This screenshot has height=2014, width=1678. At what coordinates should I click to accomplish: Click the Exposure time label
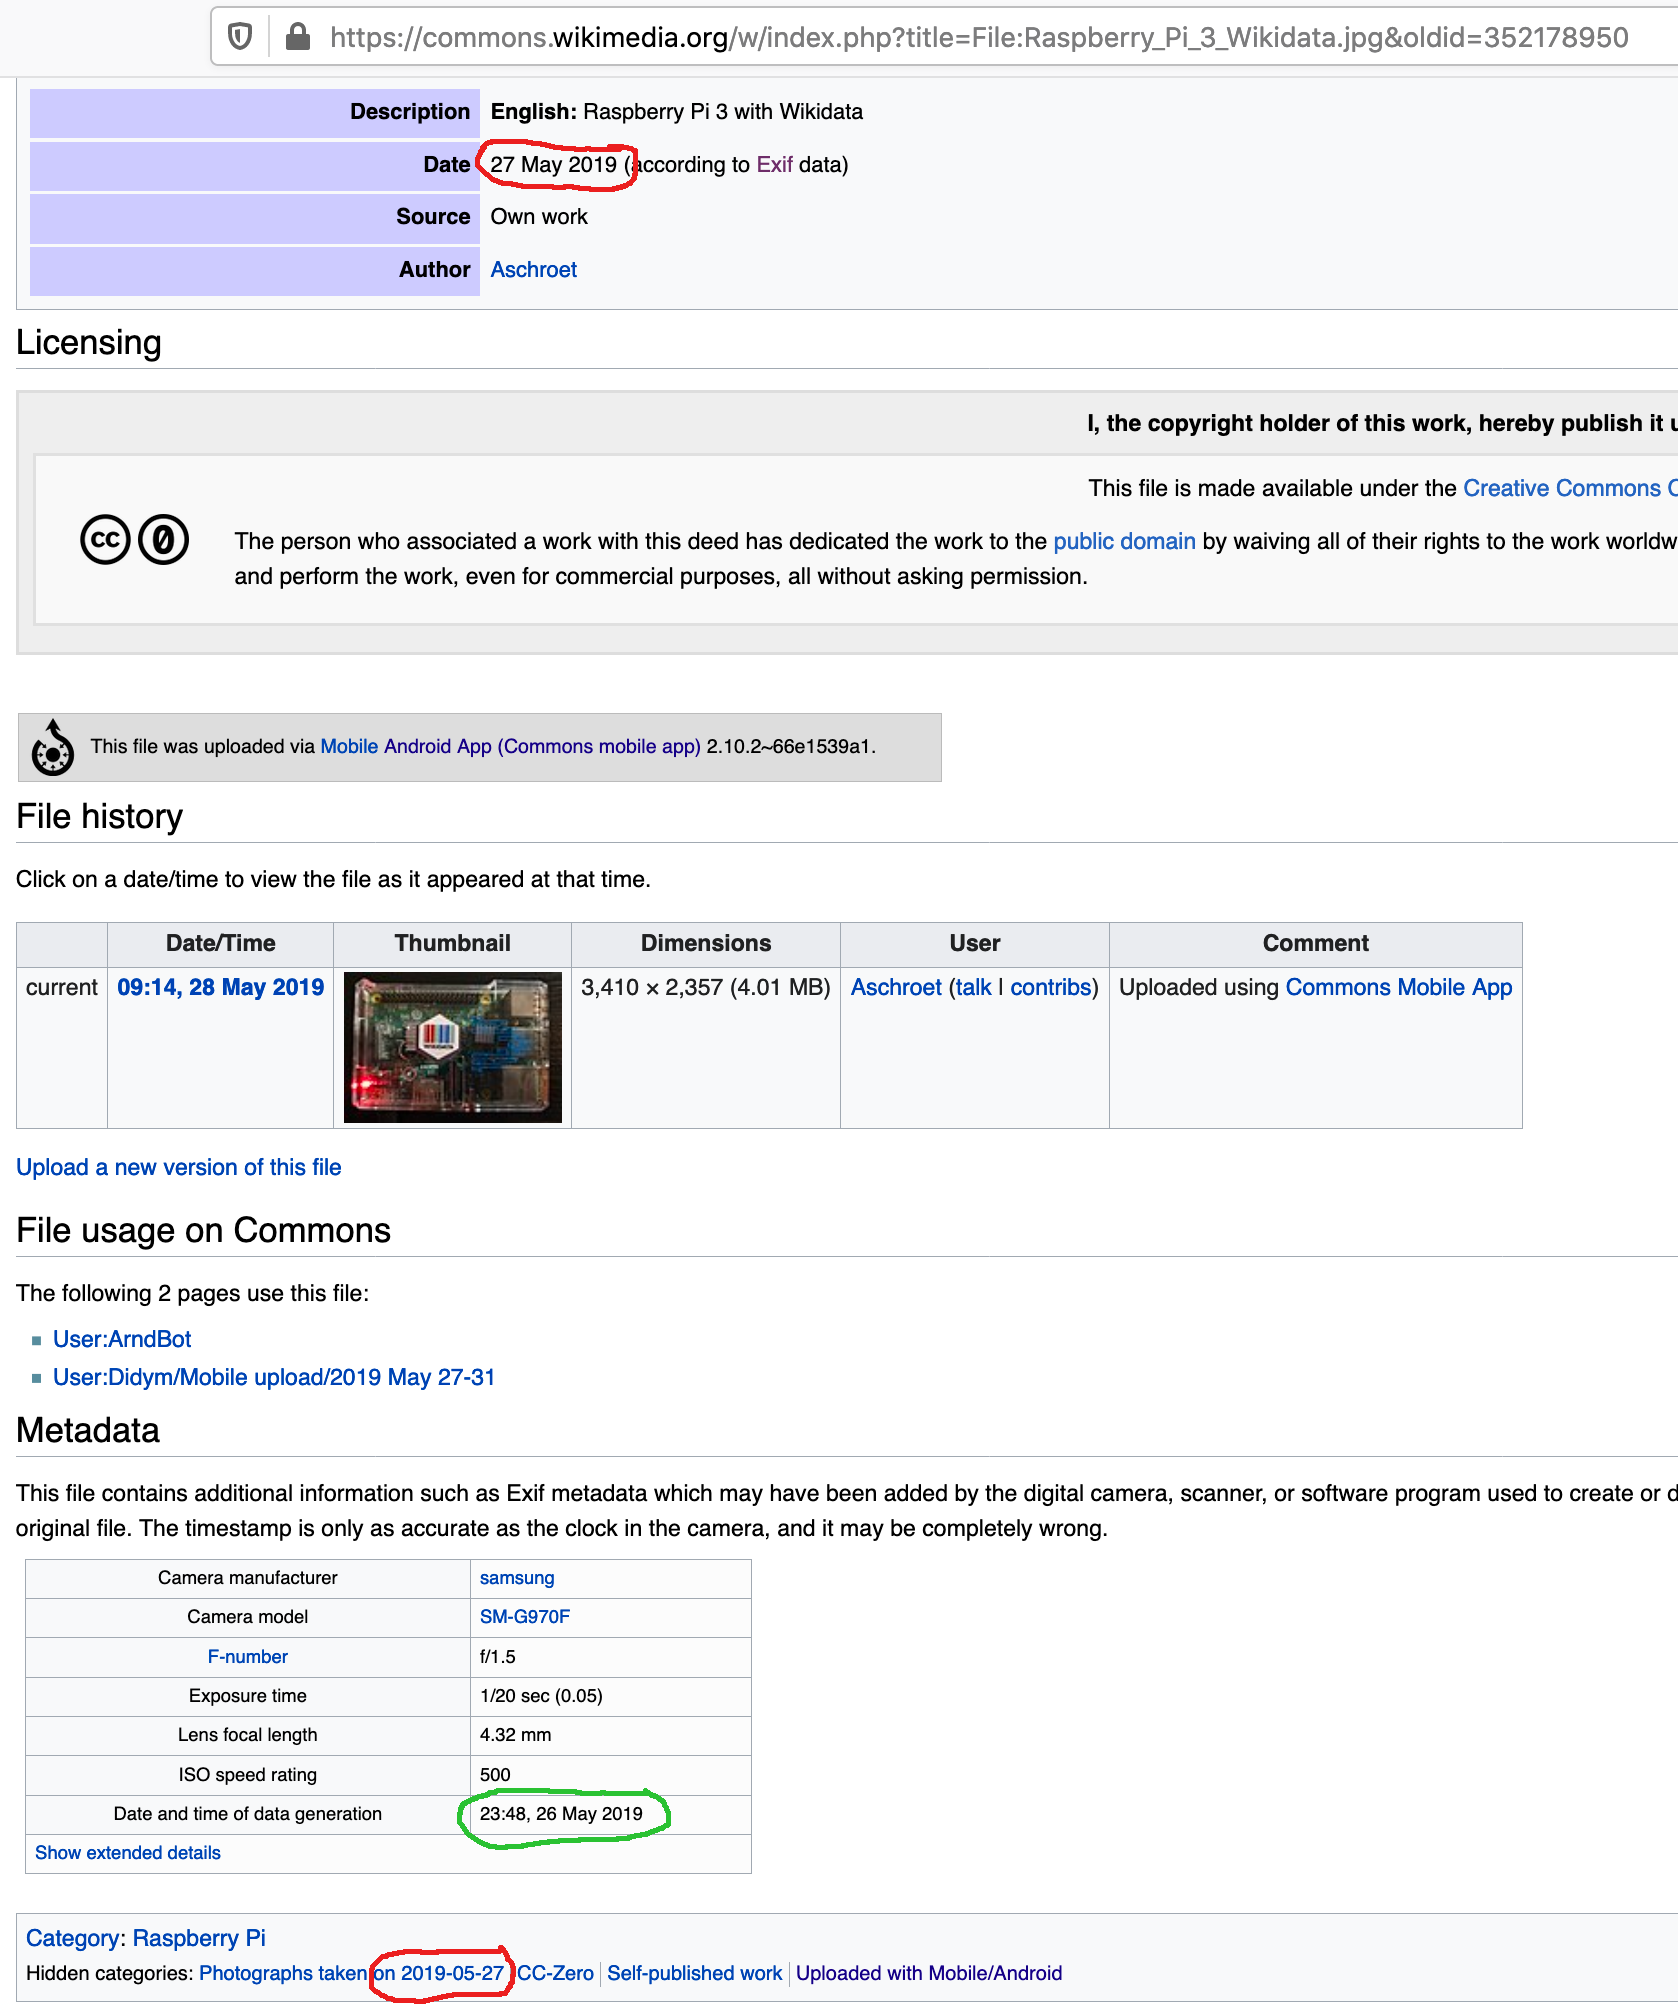coord(247,1696)
